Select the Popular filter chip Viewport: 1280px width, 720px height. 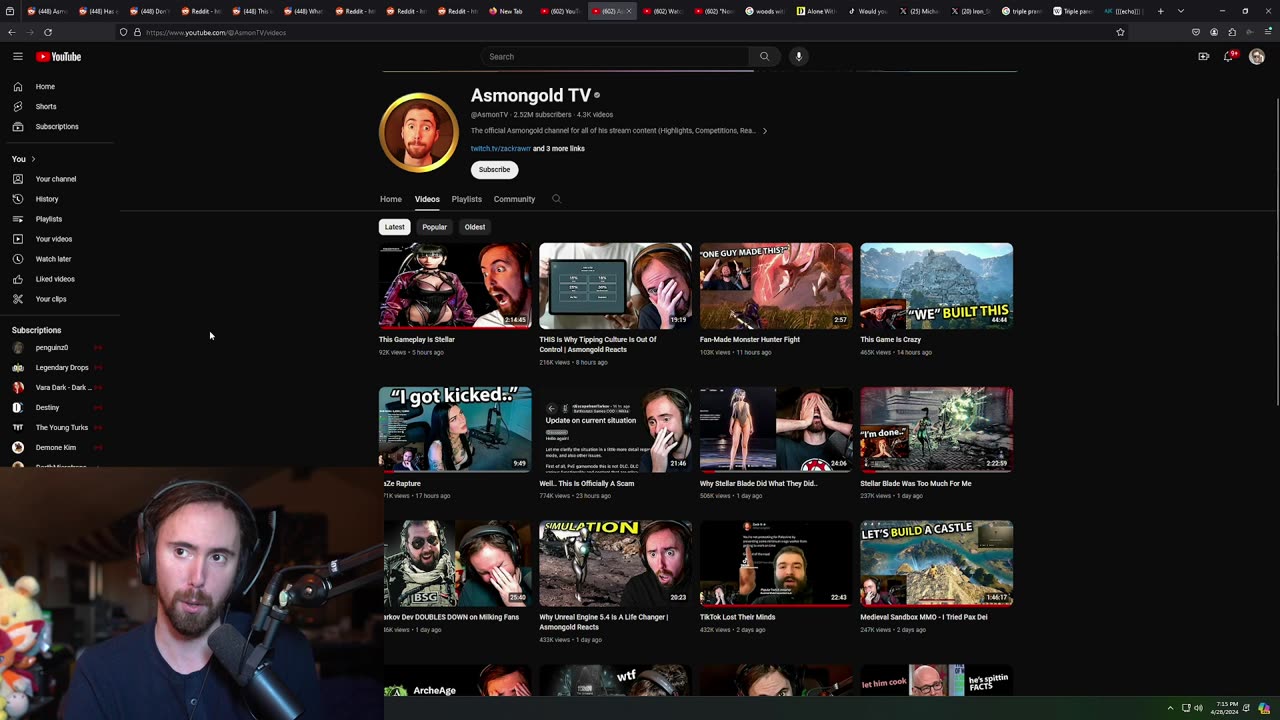[434, 227]
